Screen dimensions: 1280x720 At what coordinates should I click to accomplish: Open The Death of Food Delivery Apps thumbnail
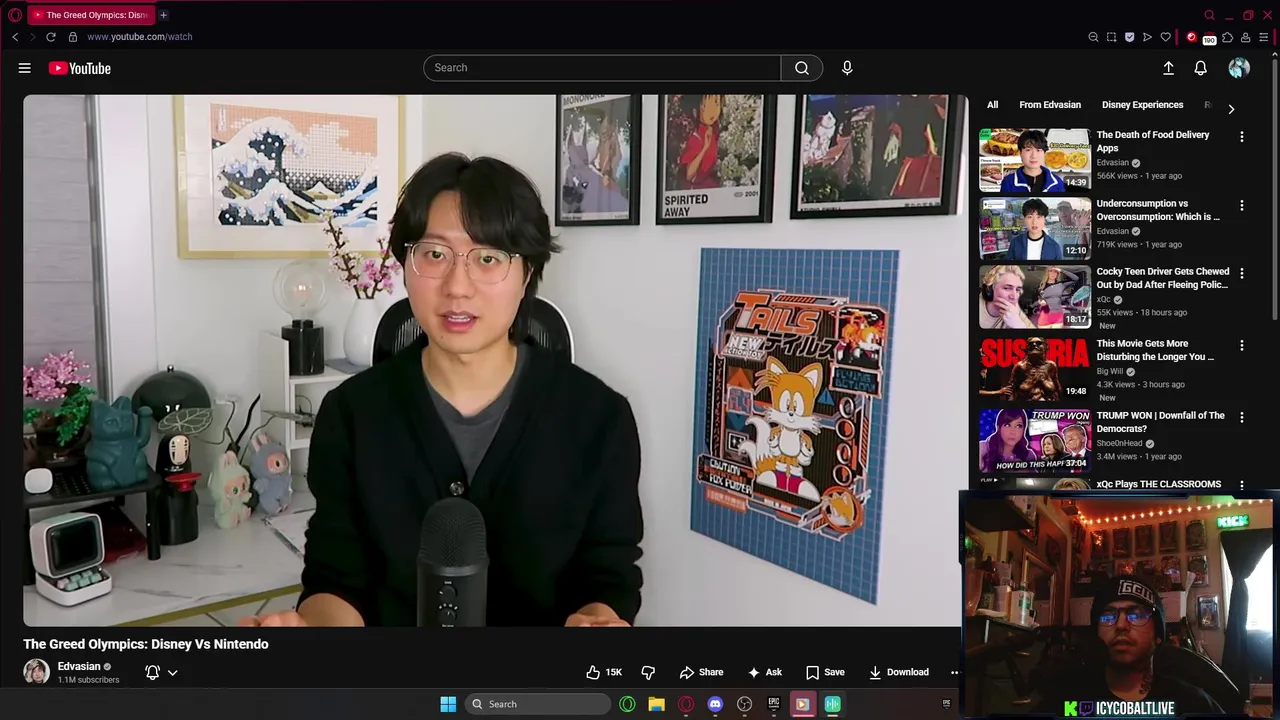coord(1034,160)
